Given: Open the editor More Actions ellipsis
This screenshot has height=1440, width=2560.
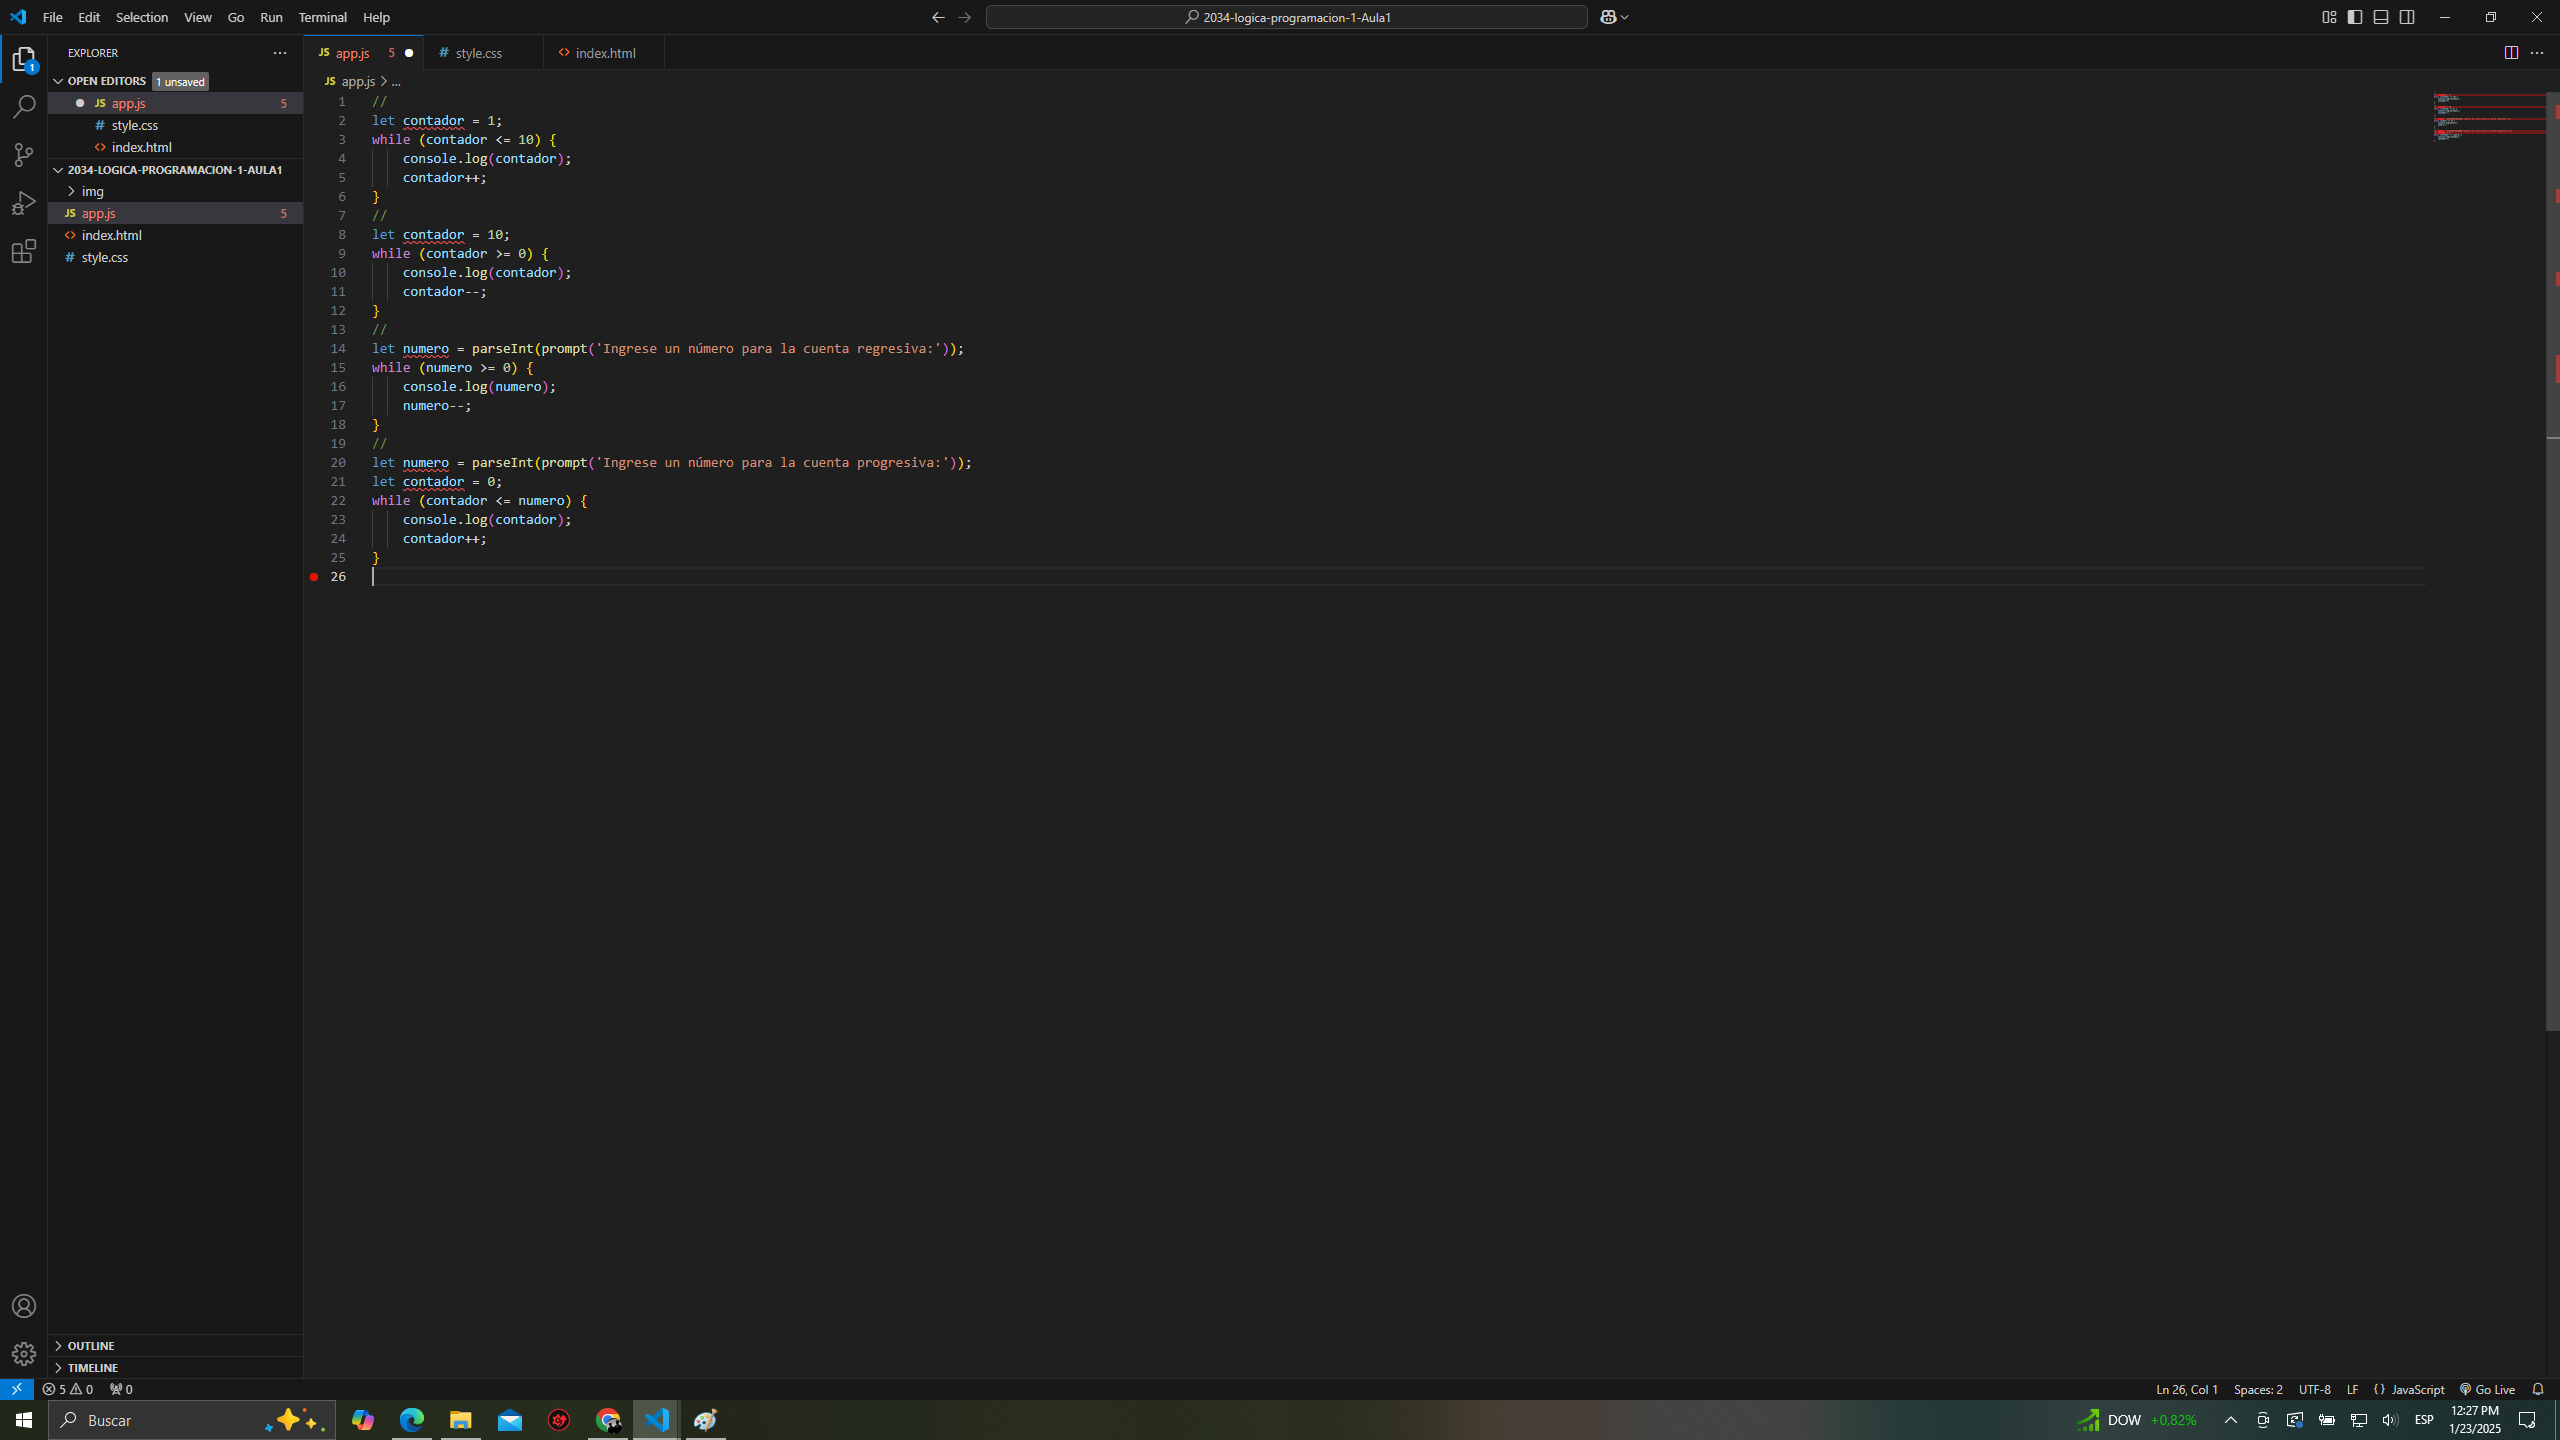Looking at the screenshot, I should pyautogui.click(x=2537, y=53).
